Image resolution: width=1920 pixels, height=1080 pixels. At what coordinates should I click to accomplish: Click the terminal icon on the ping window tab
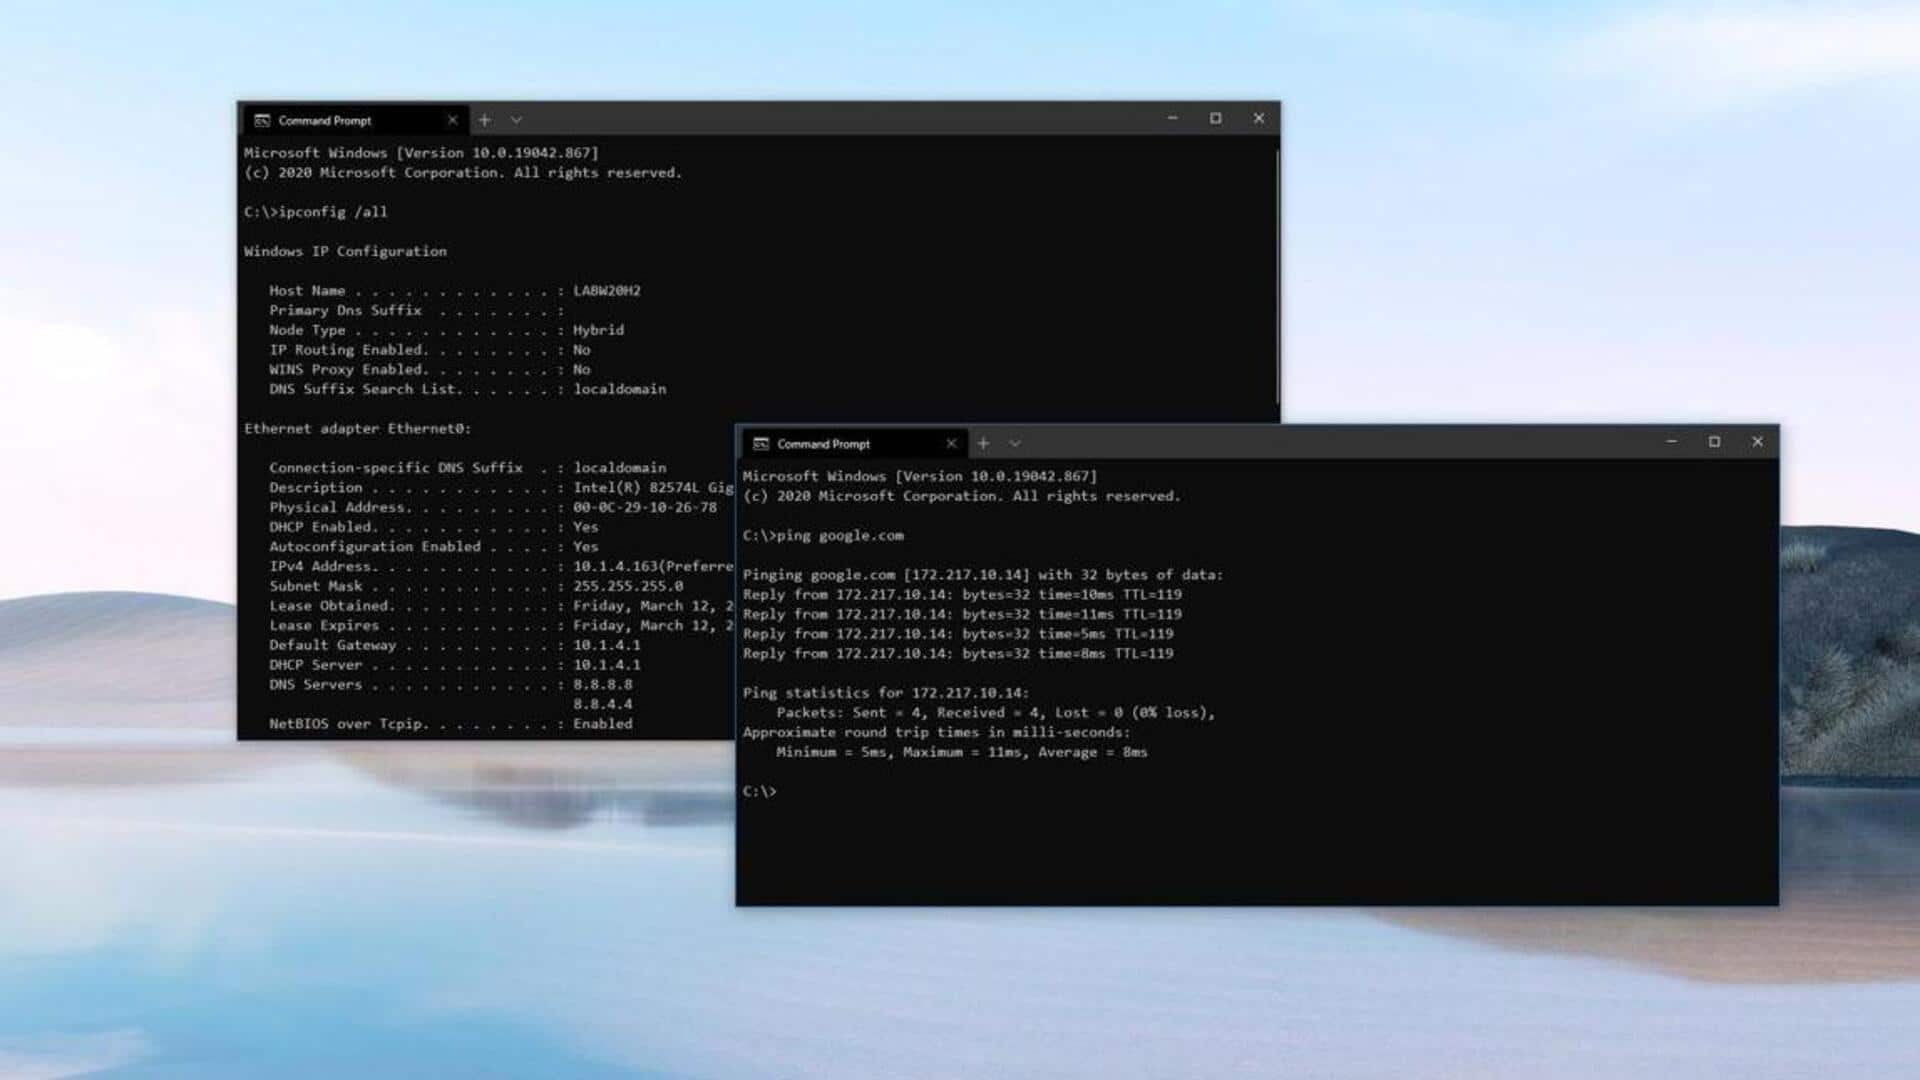tap(761, 443)
